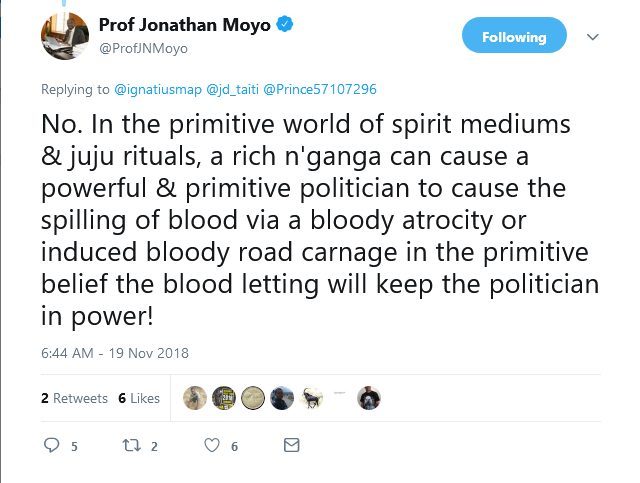The image size is (640, 483).
Task: Expand the tweet options chevron
Action: click(592, 37)
